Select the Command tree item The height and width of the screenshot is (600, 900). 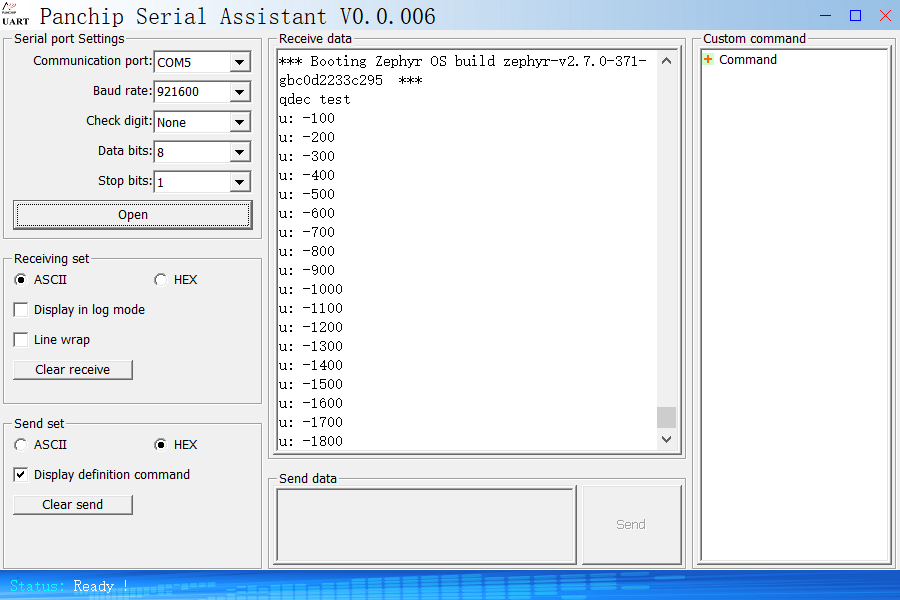pos(748,60)
